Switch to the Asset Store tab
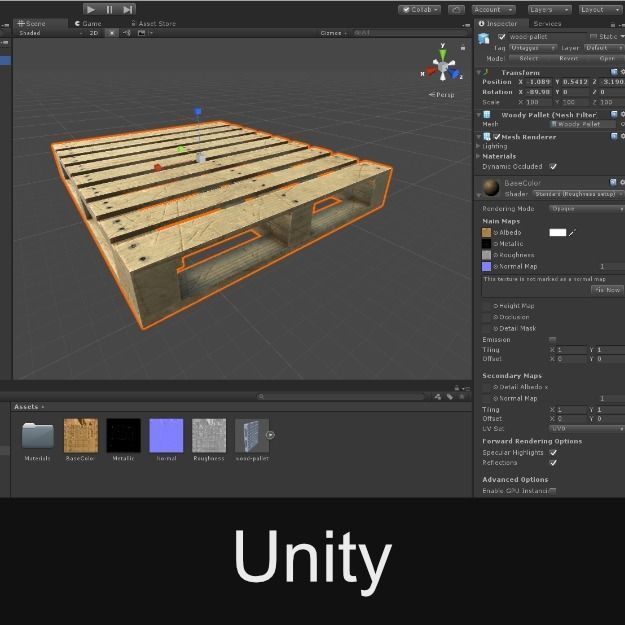625x625 pixels. coord(154,24)
